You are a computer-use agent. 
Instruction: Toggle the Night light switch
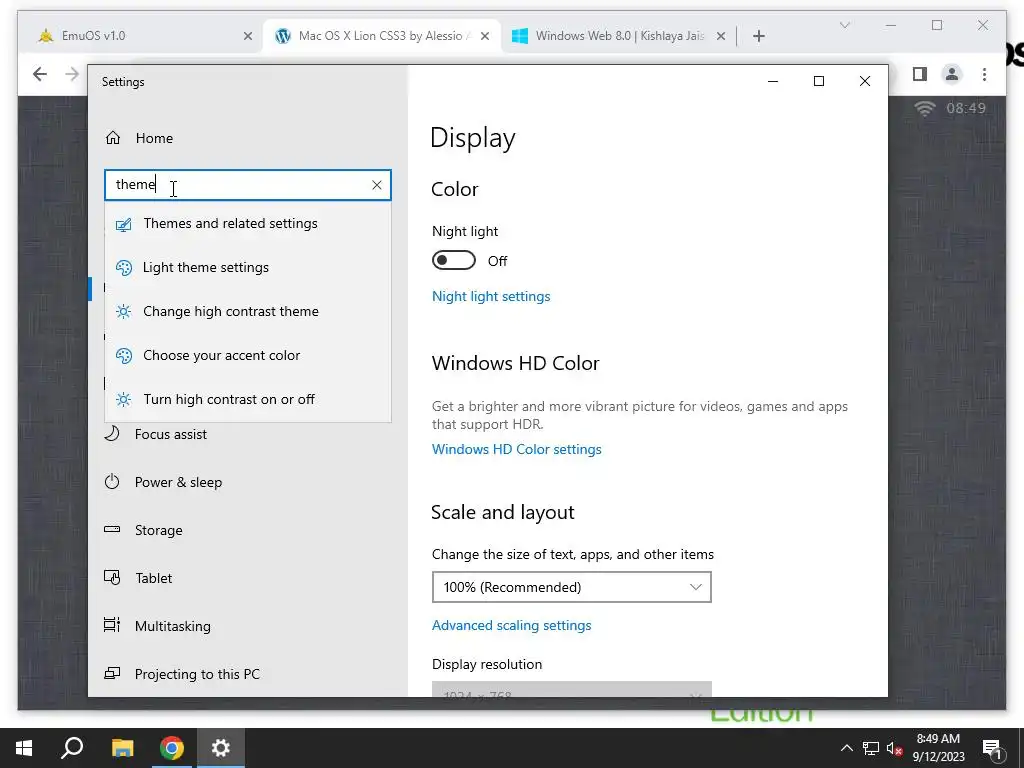pos(454,261)
